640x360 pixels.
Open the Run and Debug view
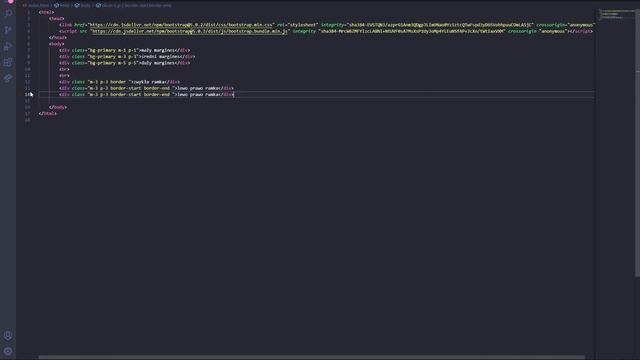pyautogui.click(x=8, y=46)
